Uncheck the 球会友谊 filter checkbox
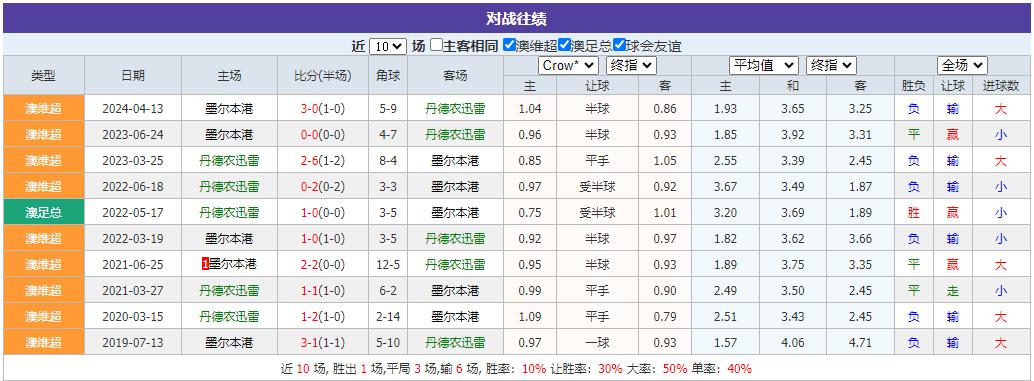Image resolution: width=1034 pixels, height=381 pixels. pos(619,45)
